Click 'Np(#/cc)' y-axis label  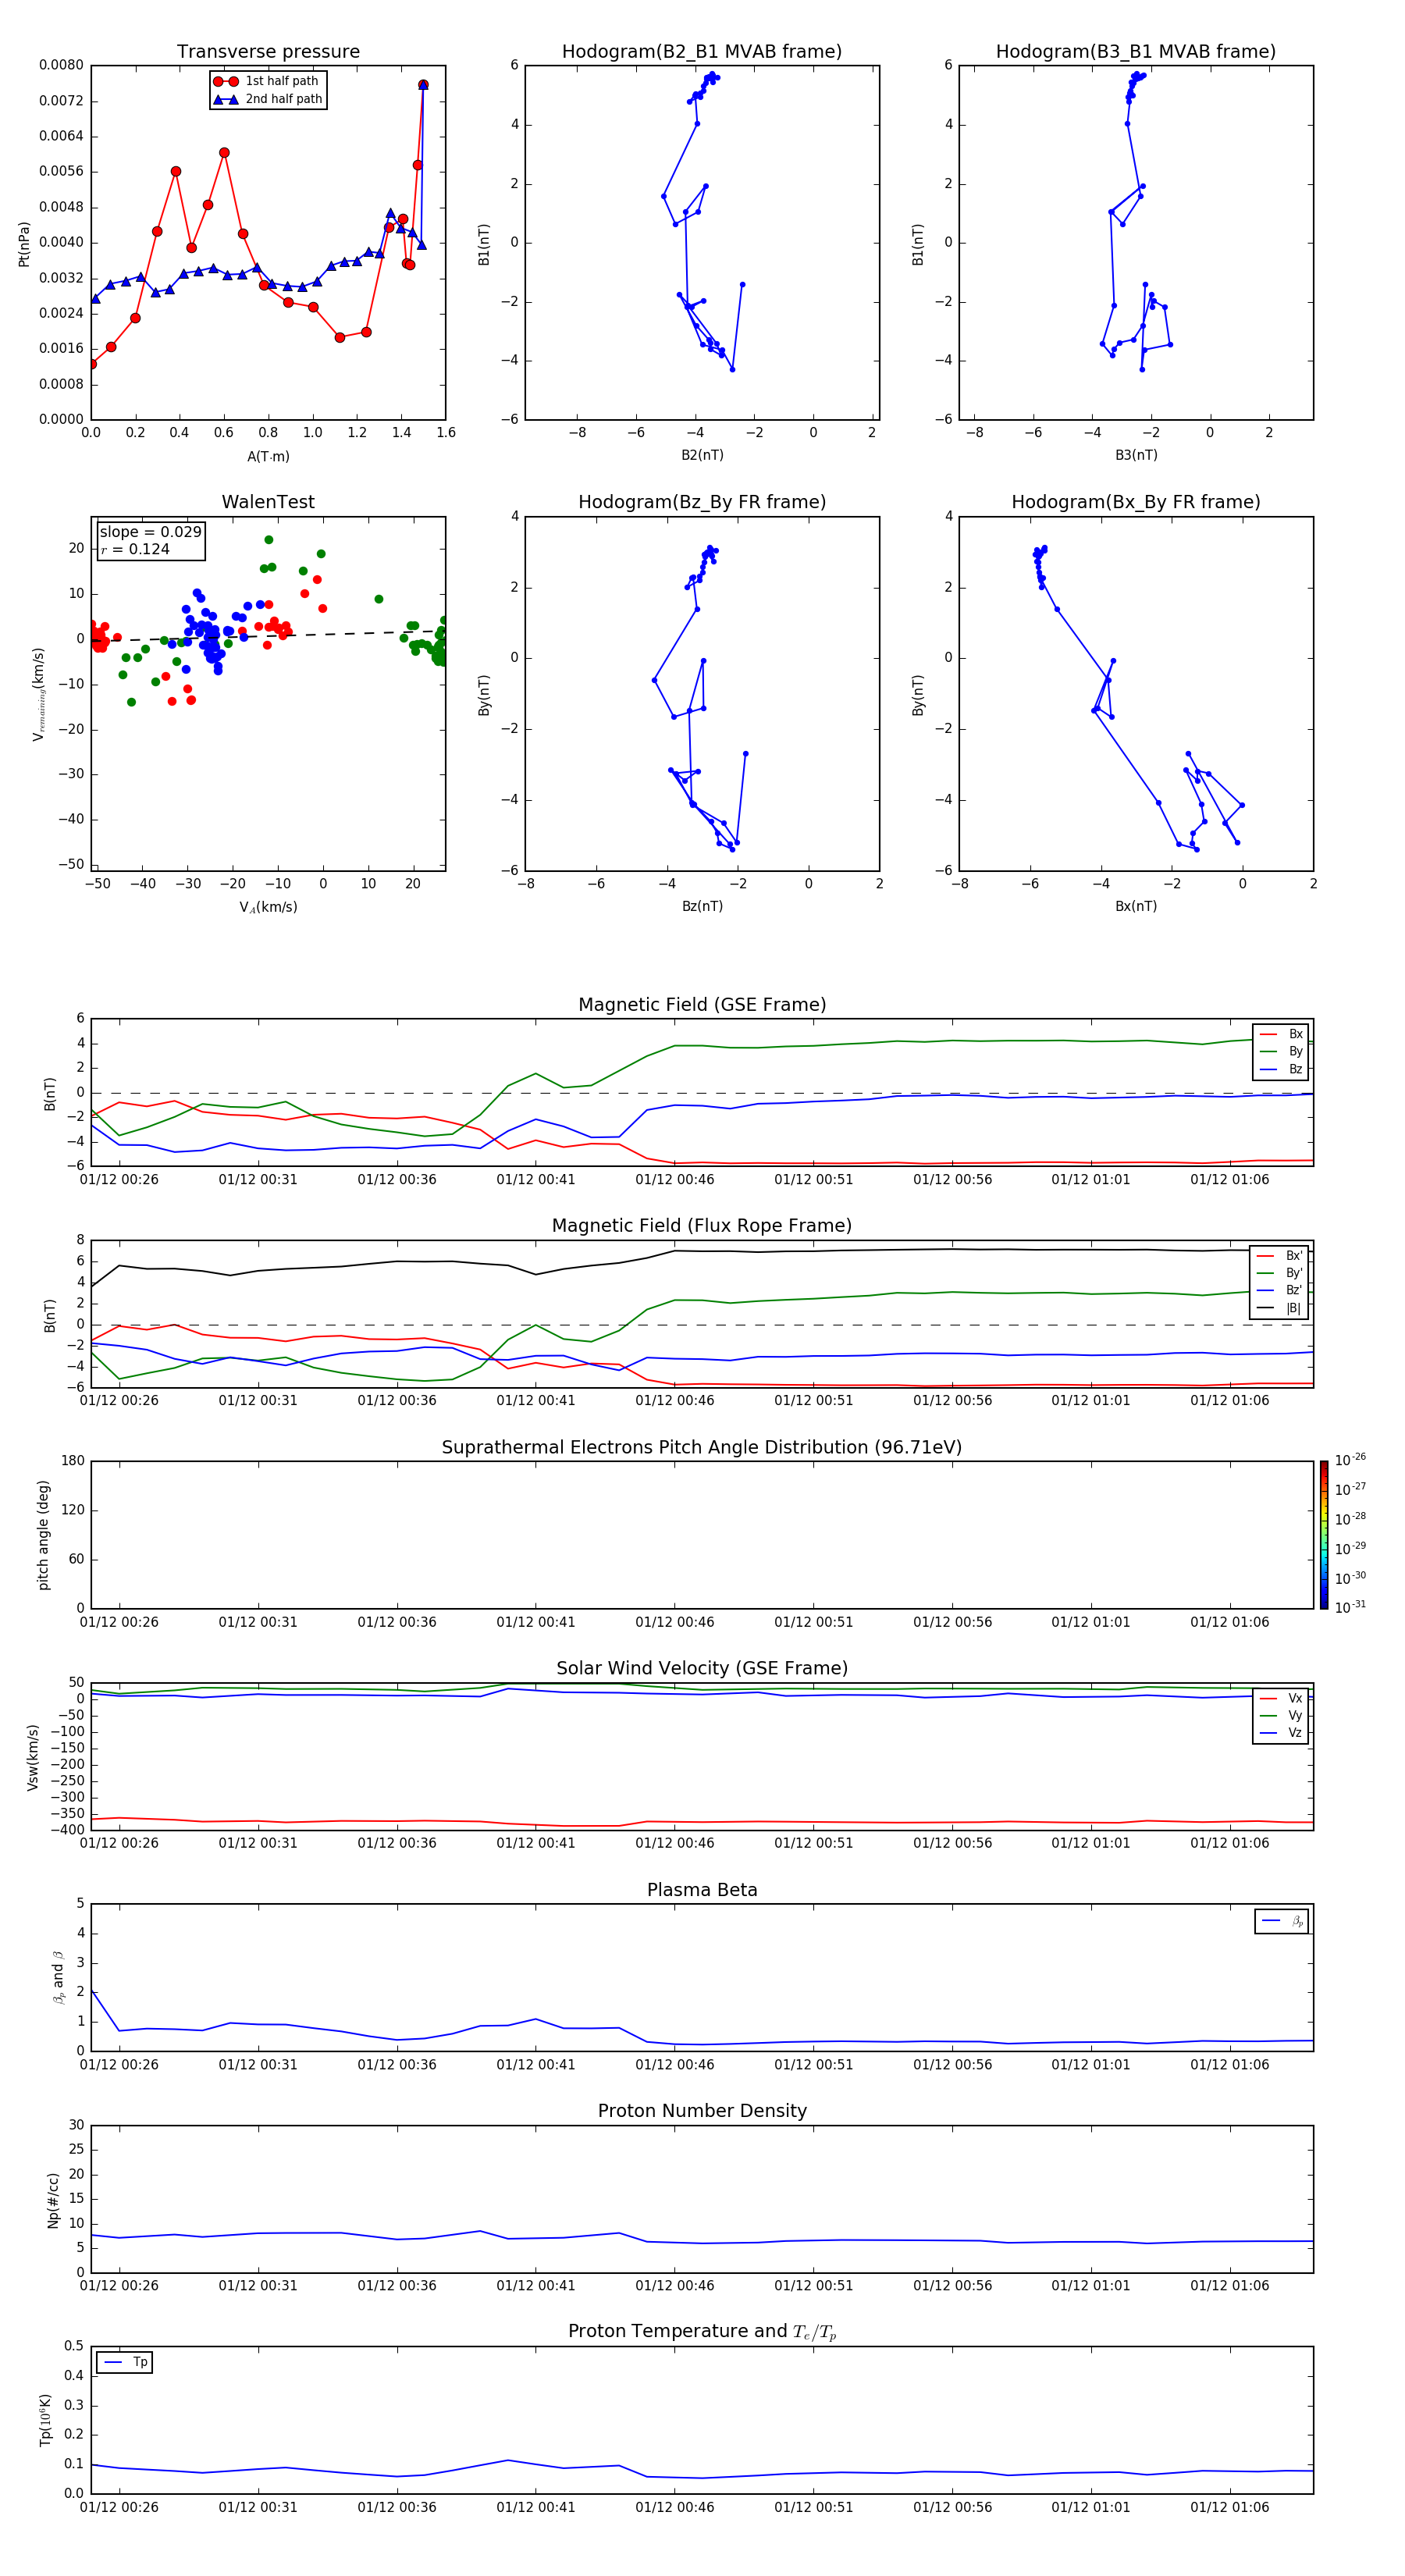54,2199
